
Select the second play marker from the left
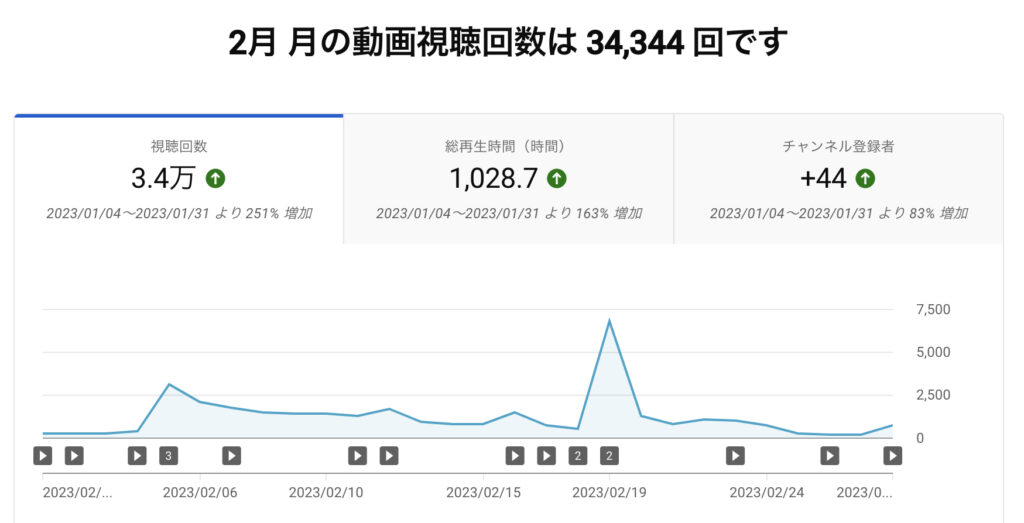[x=74, y=456]
